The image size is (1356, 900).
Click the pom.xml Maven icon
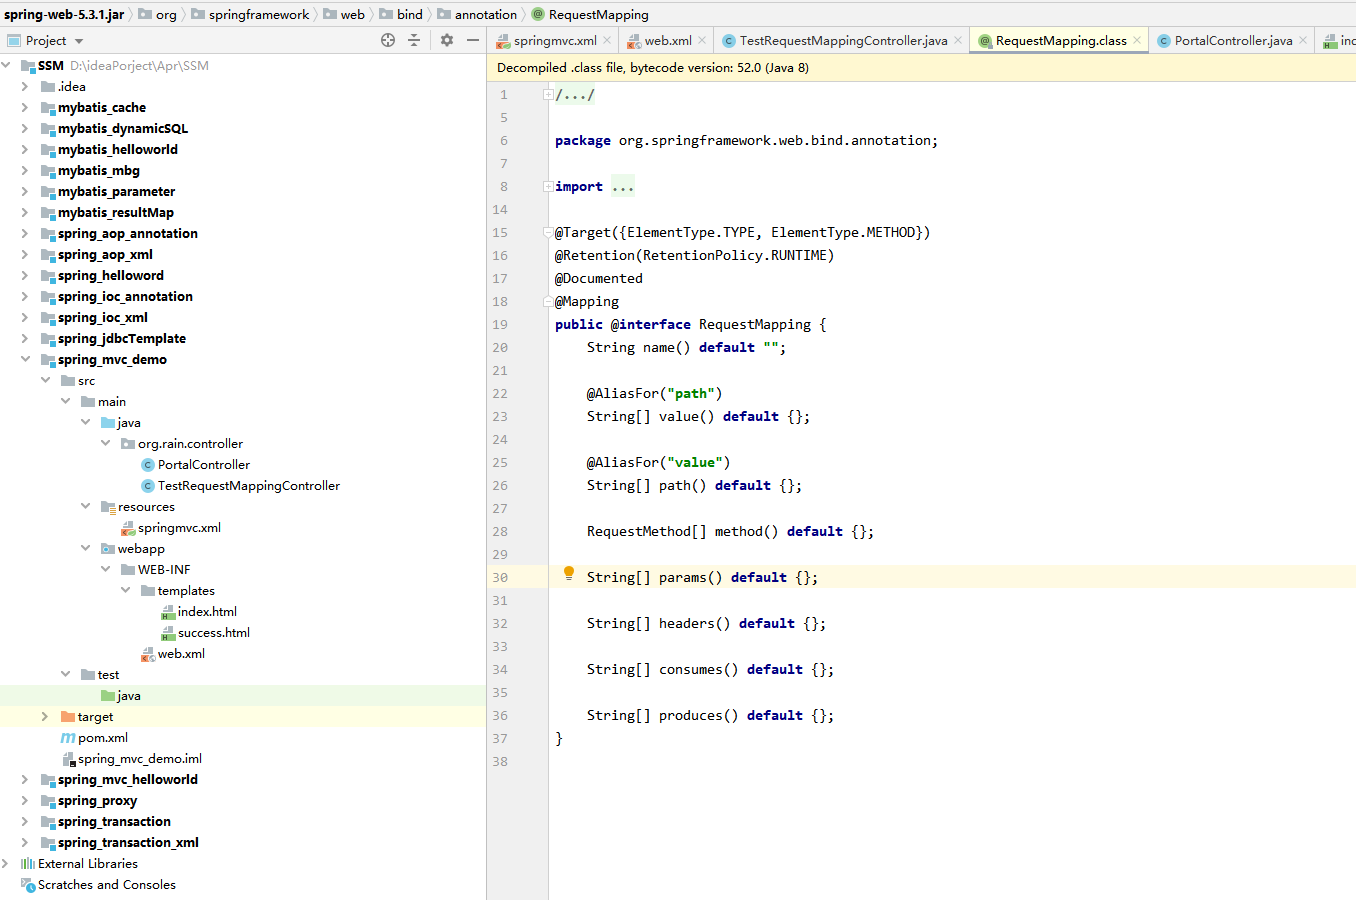(x=68, y=738)
